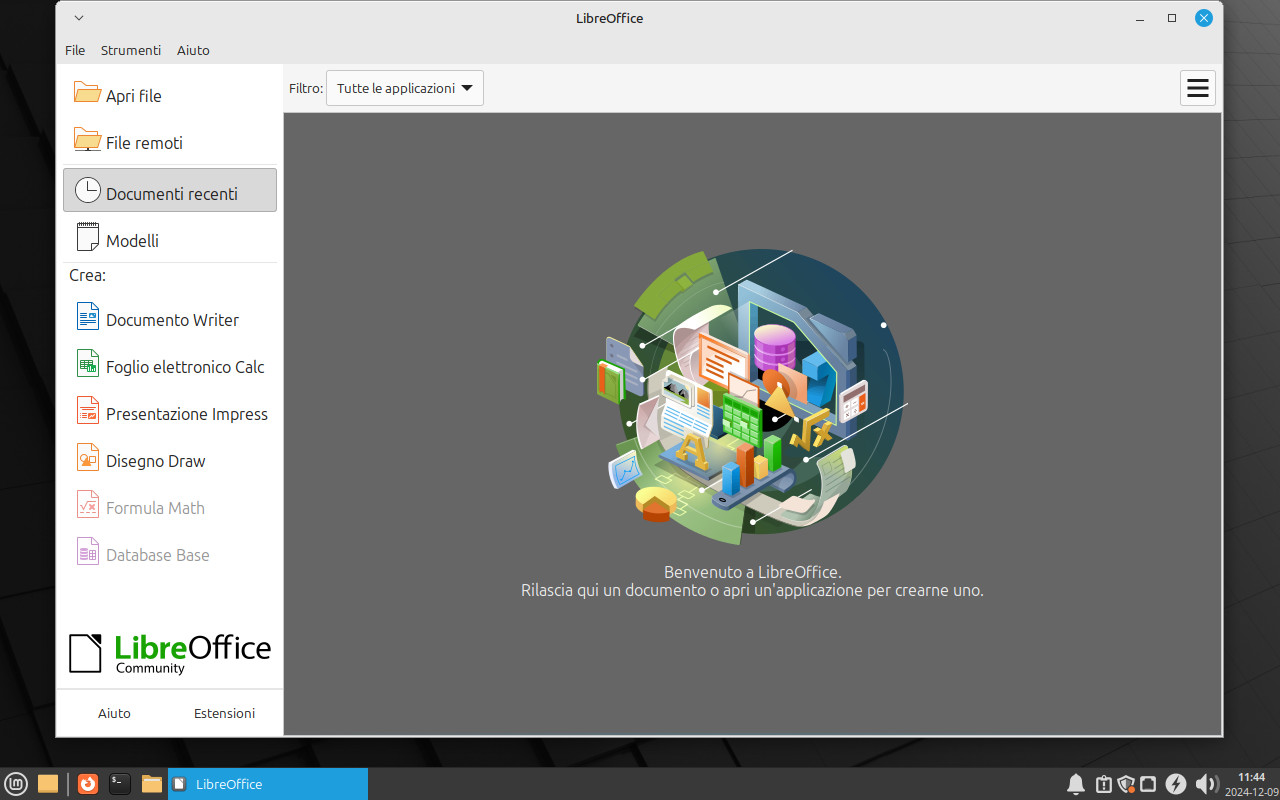Click the Presentazione Impress icon
This screenshot has width=1280, height=800.
click(x=88, y=411)
